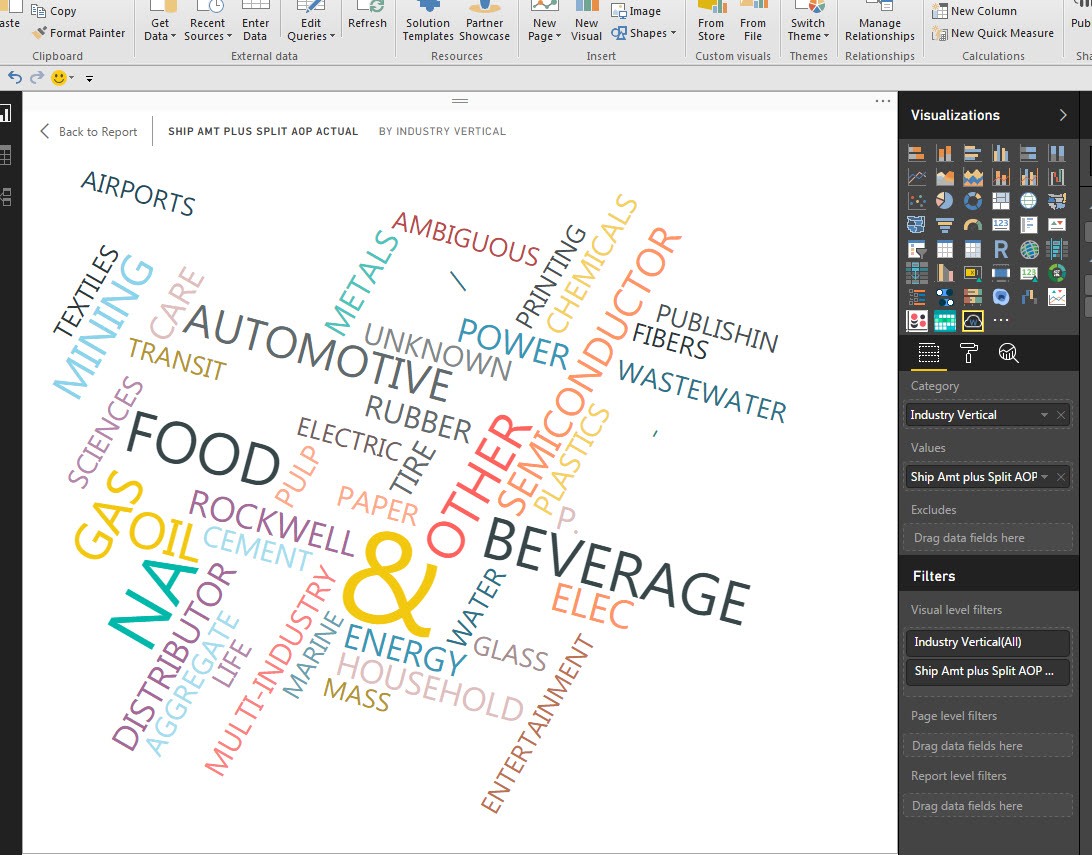This screenshot has width=1092, height=855.
Task: Select the stacked bar chart visual
Action: pyautogui.click(x=916, y=153)
